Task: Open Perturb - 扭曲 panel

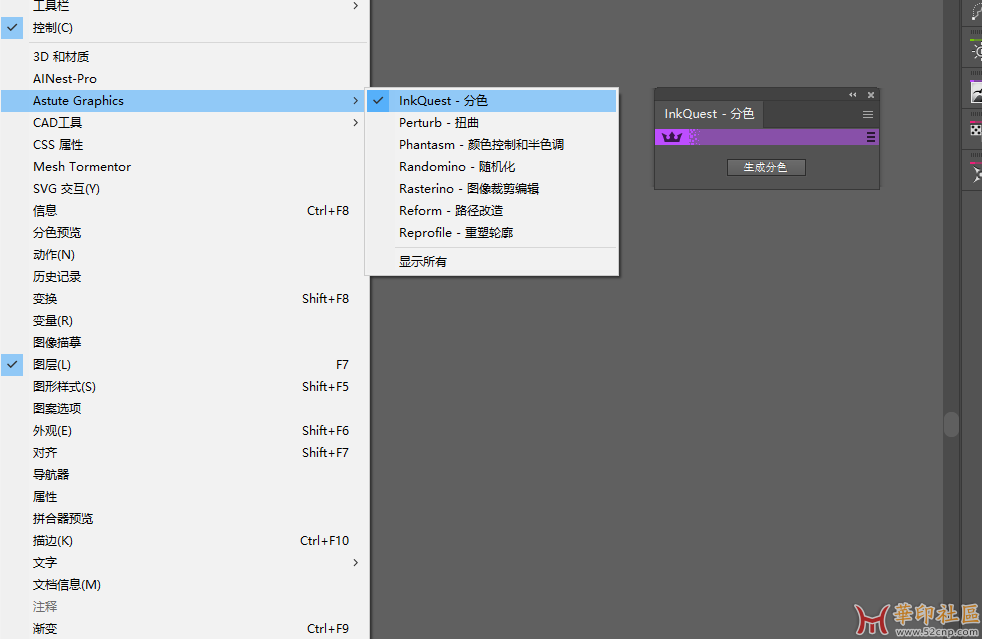Action: (x=492, y=123)
